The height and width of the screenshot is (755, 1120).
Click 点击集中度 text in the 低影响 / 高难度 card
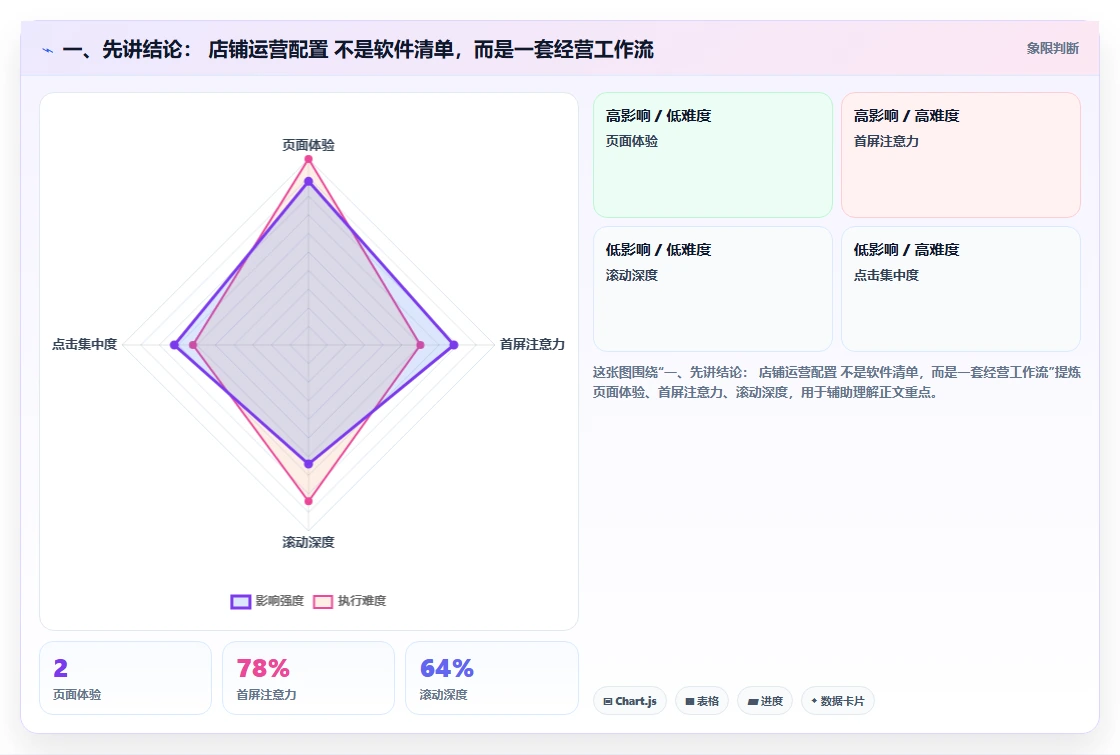coord(886,275)
